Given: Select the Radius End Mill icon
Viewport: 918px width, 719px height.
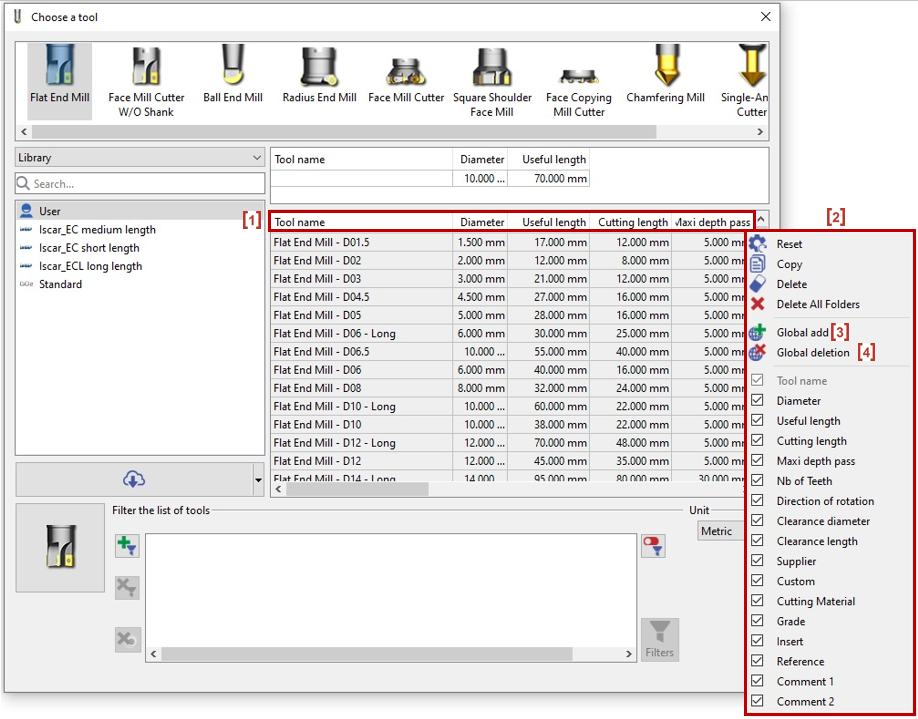Looking at the screenshot, I should pyautogui.click(x=319, y=70).
